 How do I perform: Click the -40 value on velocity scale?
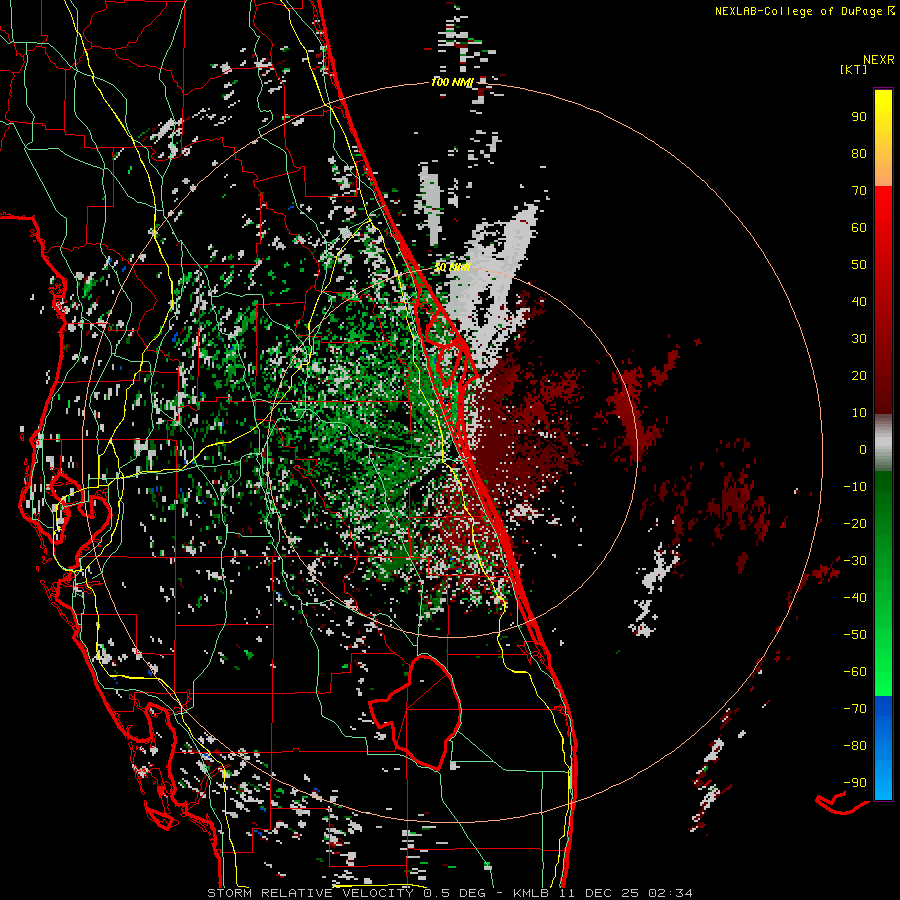(x=855, y=598)
